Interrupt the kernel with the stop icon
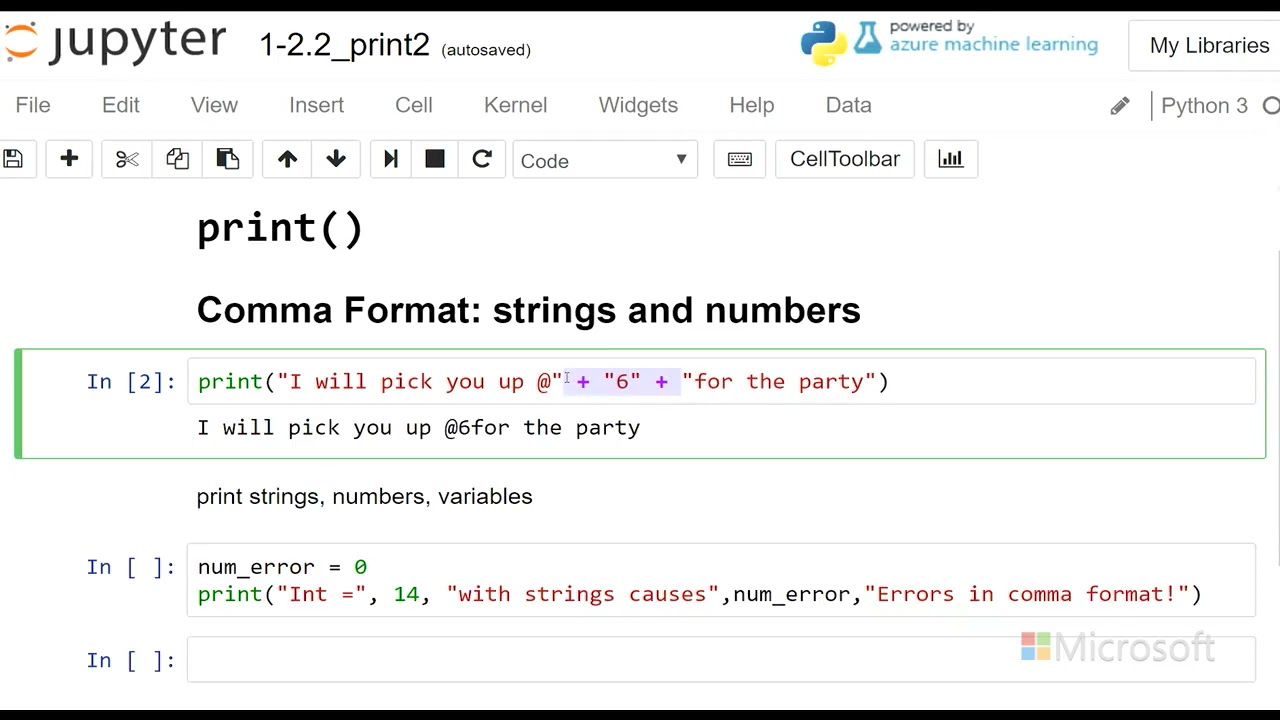This screenshot has height=720, width=1280. [435, 159]
